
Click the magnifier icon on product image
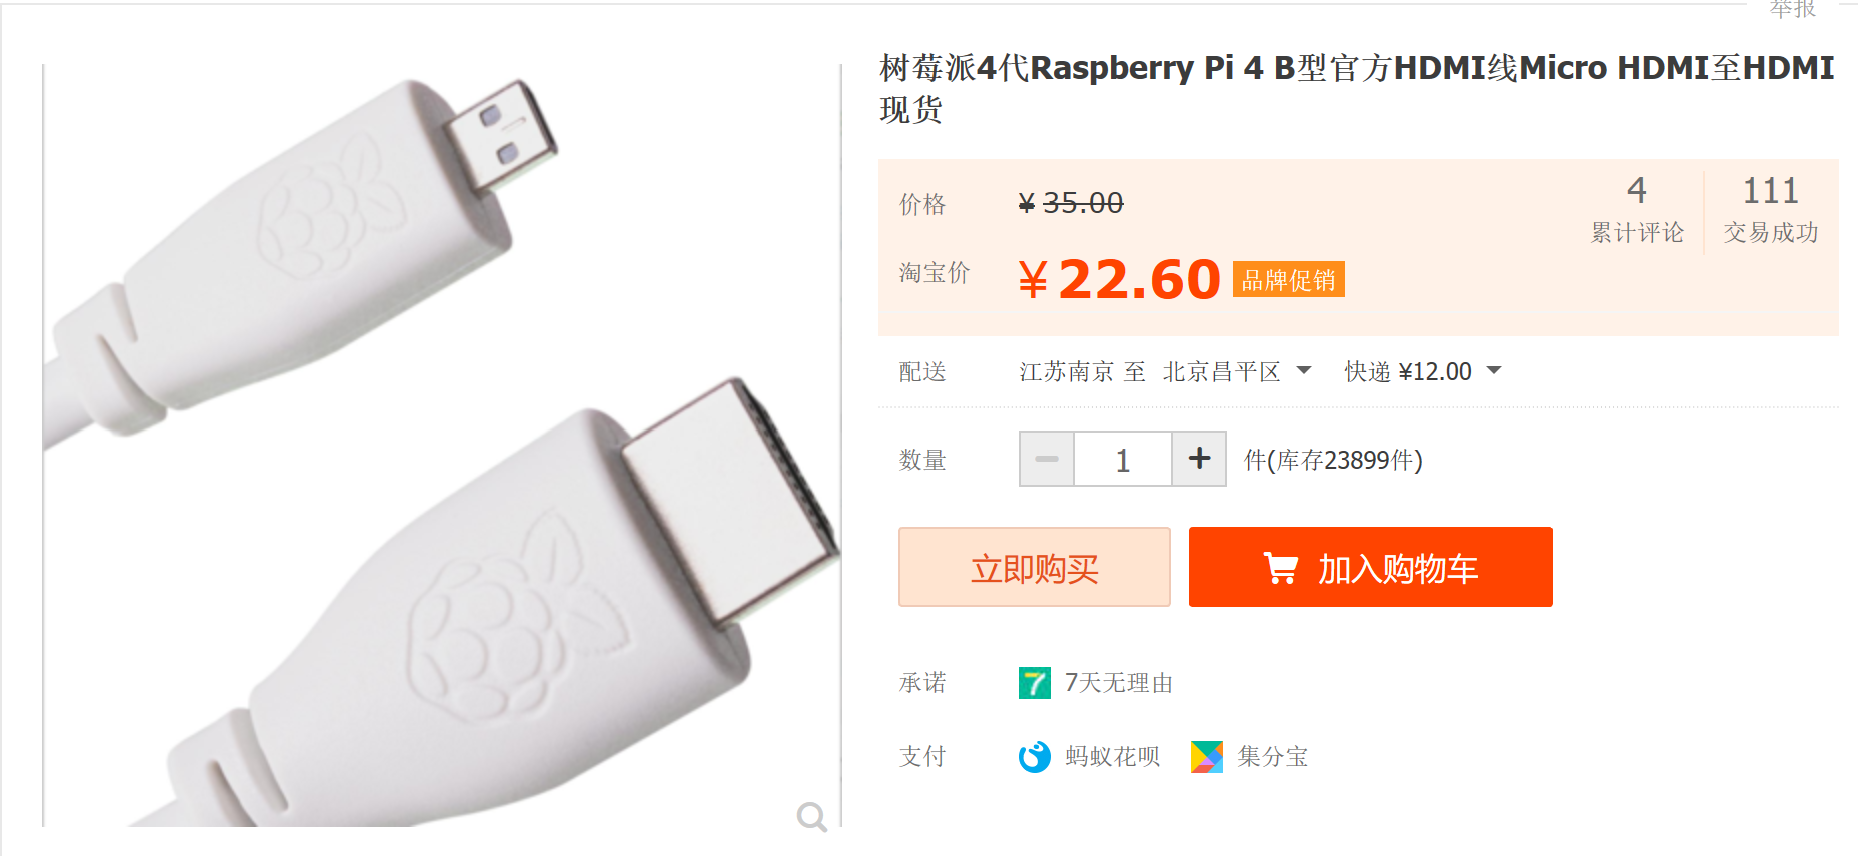[x=812, y=817]
